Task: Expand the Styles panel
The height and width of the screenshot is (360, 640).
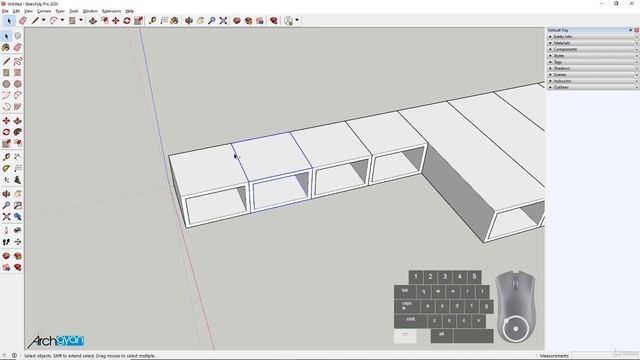Action: click(x=593, y=56)
